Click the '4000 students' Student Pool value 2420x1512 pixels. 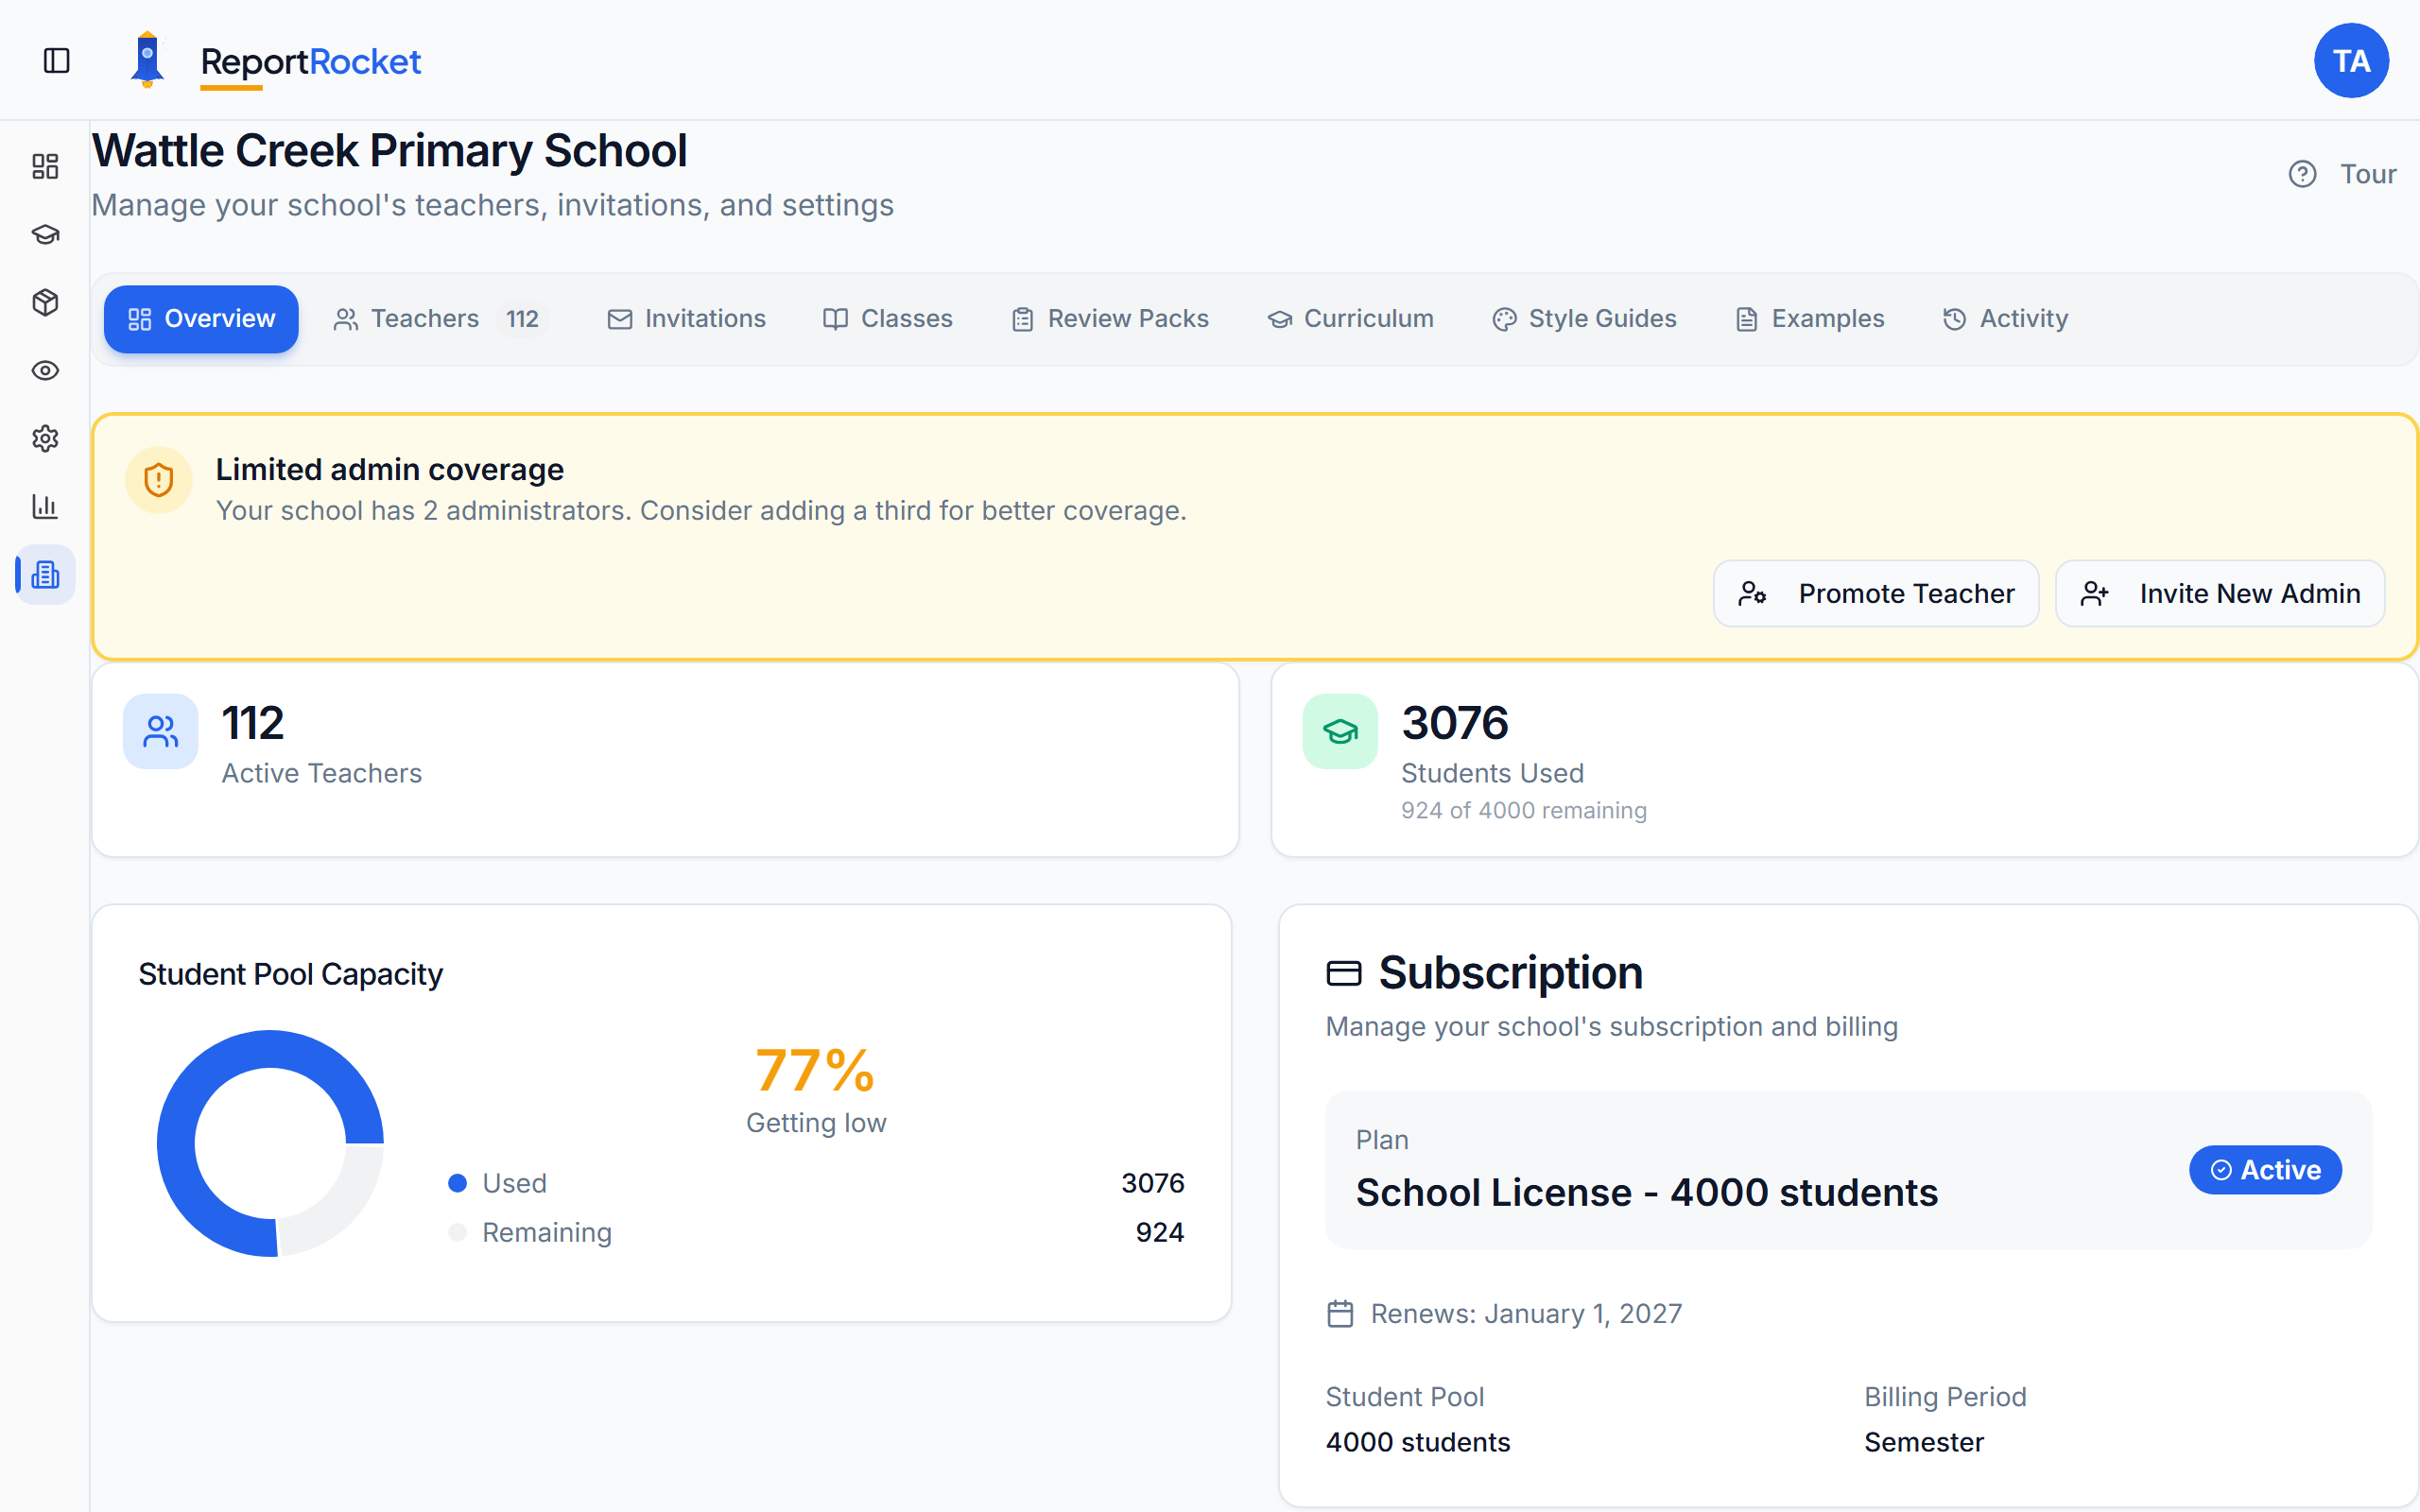pos(1417,1442)
